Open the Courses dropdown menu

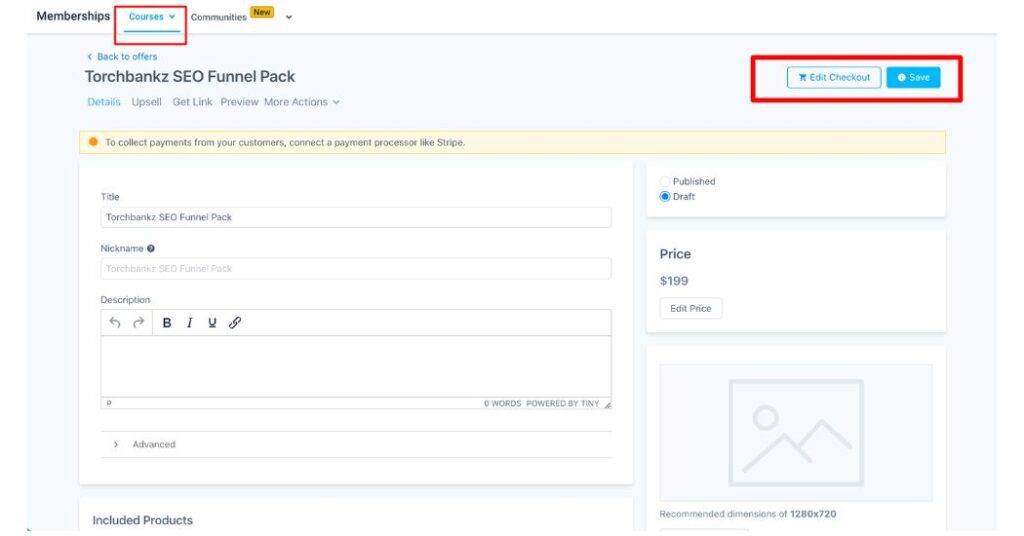click(152, 17)
